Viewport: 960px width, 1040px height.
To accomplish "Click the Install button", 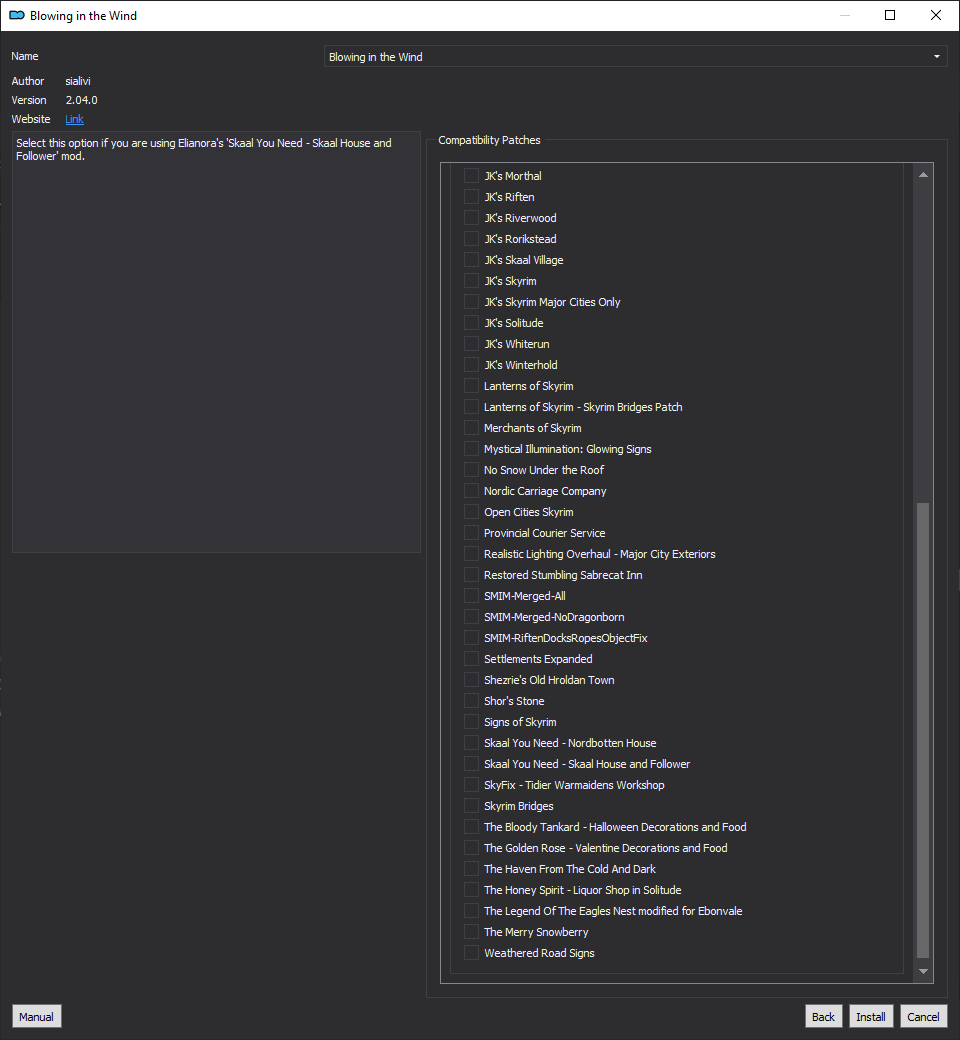I will pos(870,1016).
